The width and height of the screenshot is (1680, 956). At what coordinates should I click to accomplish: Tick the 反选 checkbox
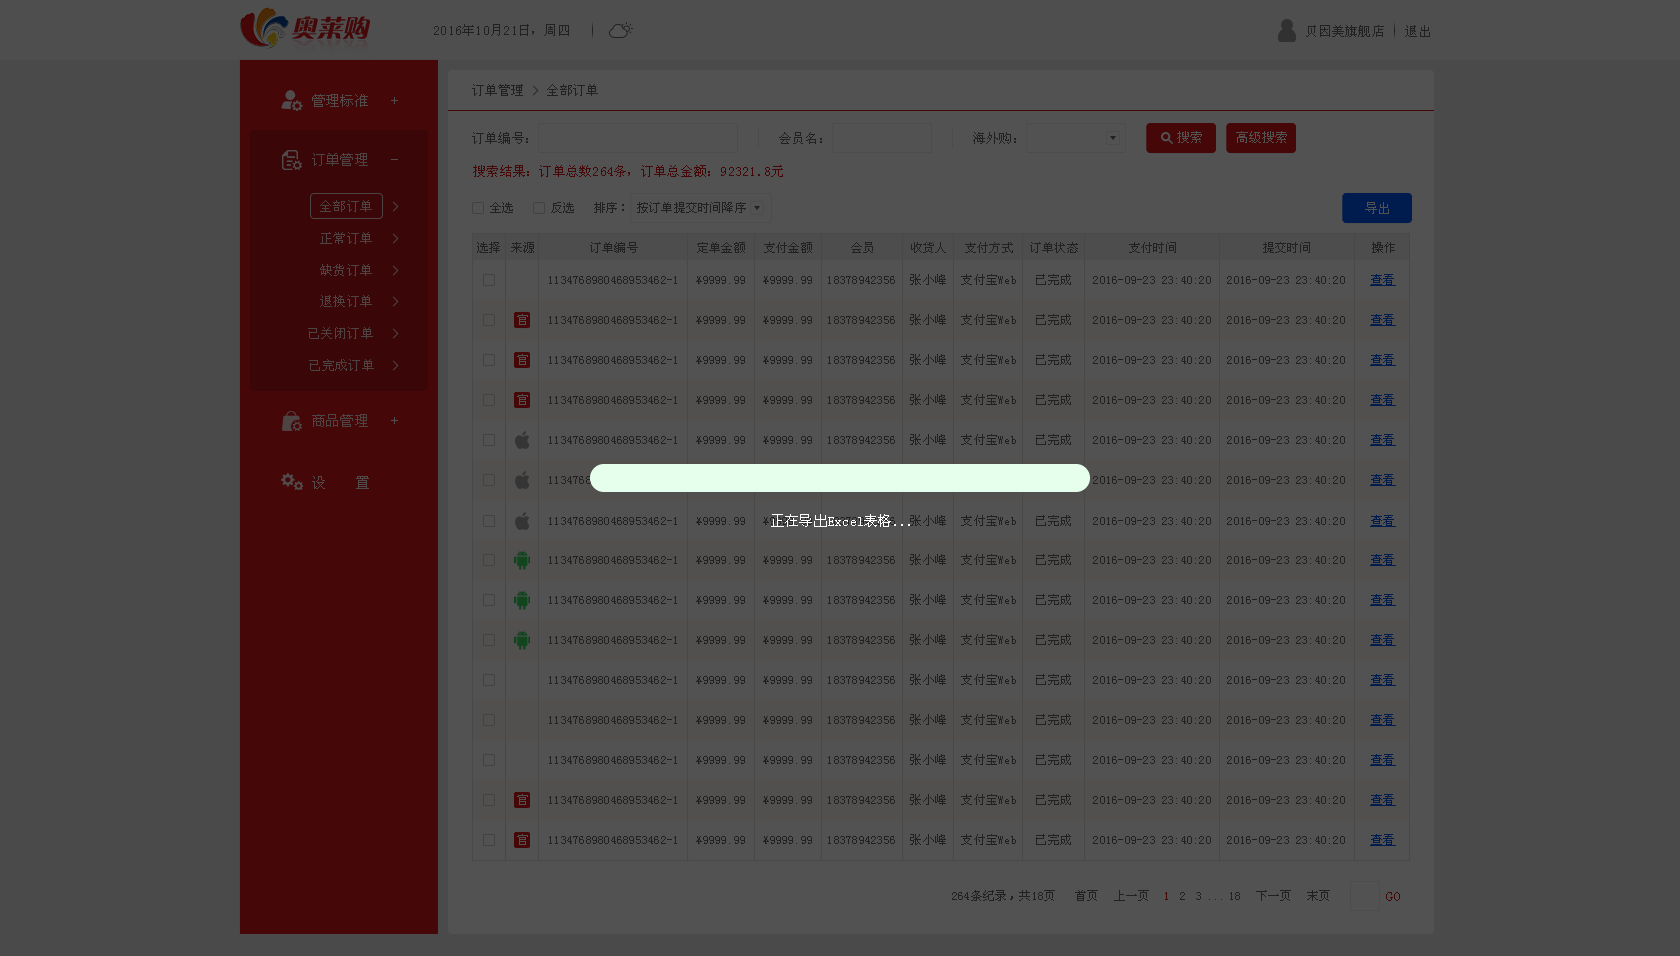coord(539,208)
